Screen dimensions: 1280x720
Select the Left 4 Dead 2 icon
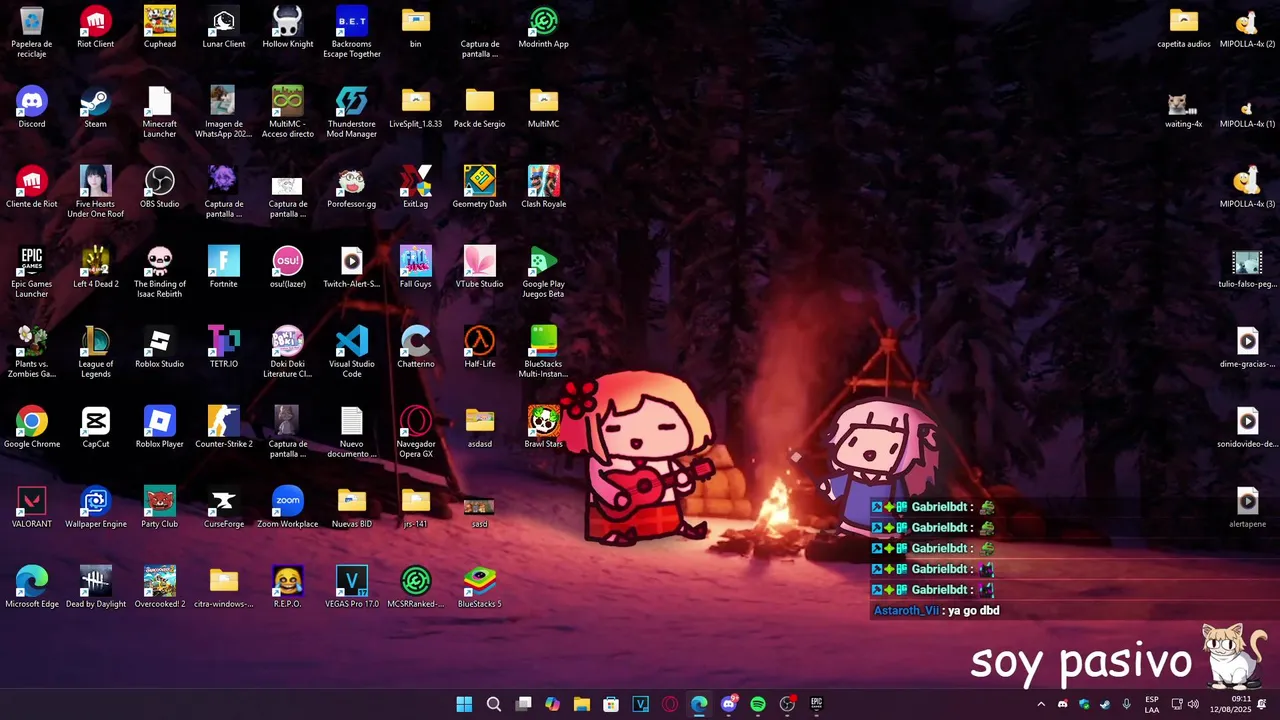click(96, 267)
